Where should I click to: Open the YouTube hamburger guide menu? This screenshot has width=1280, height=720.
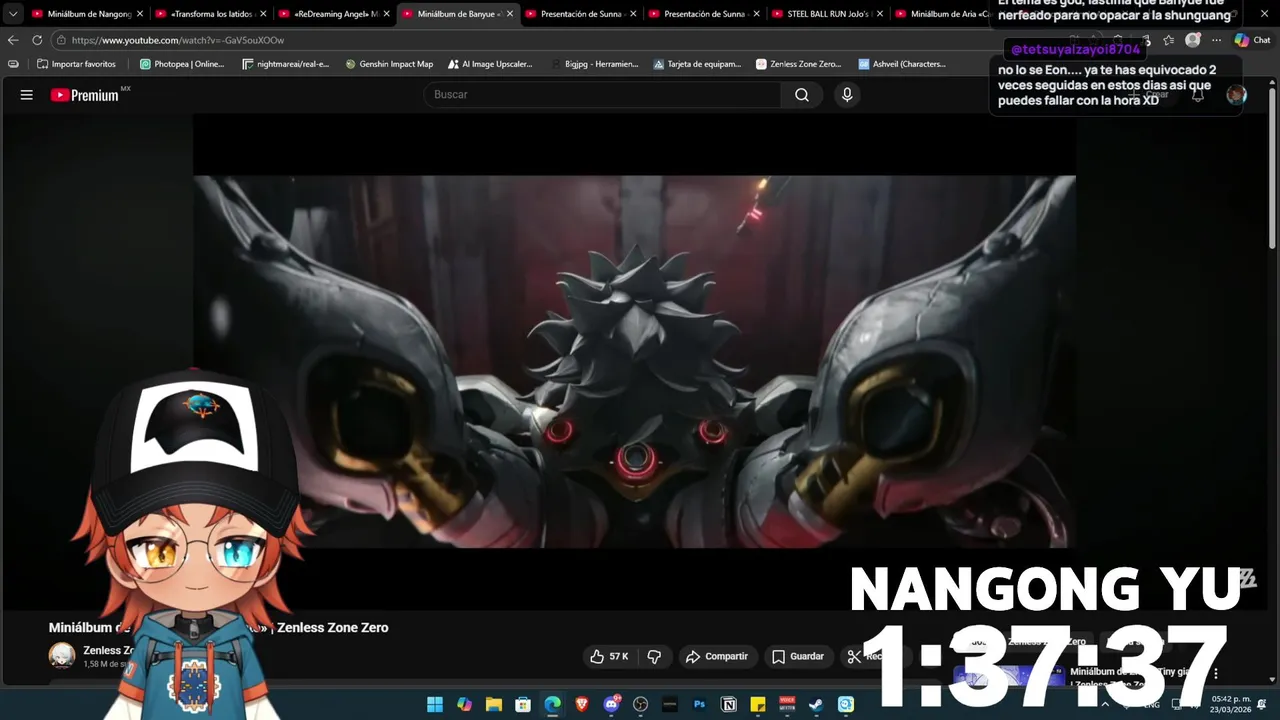pyautogui.click(x=27, y=95)
